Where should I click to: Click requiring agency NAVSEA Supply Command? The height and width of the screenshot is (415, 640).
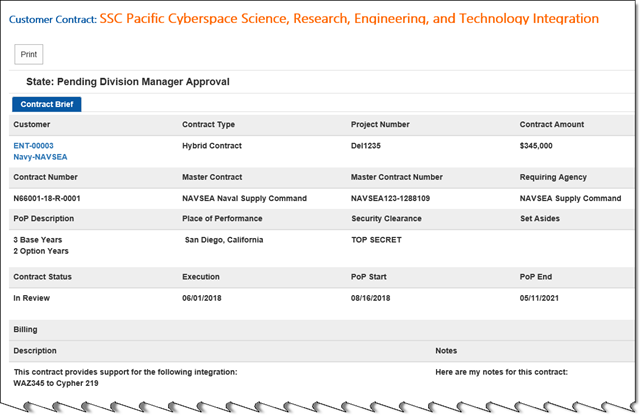(x=570, y=198)
